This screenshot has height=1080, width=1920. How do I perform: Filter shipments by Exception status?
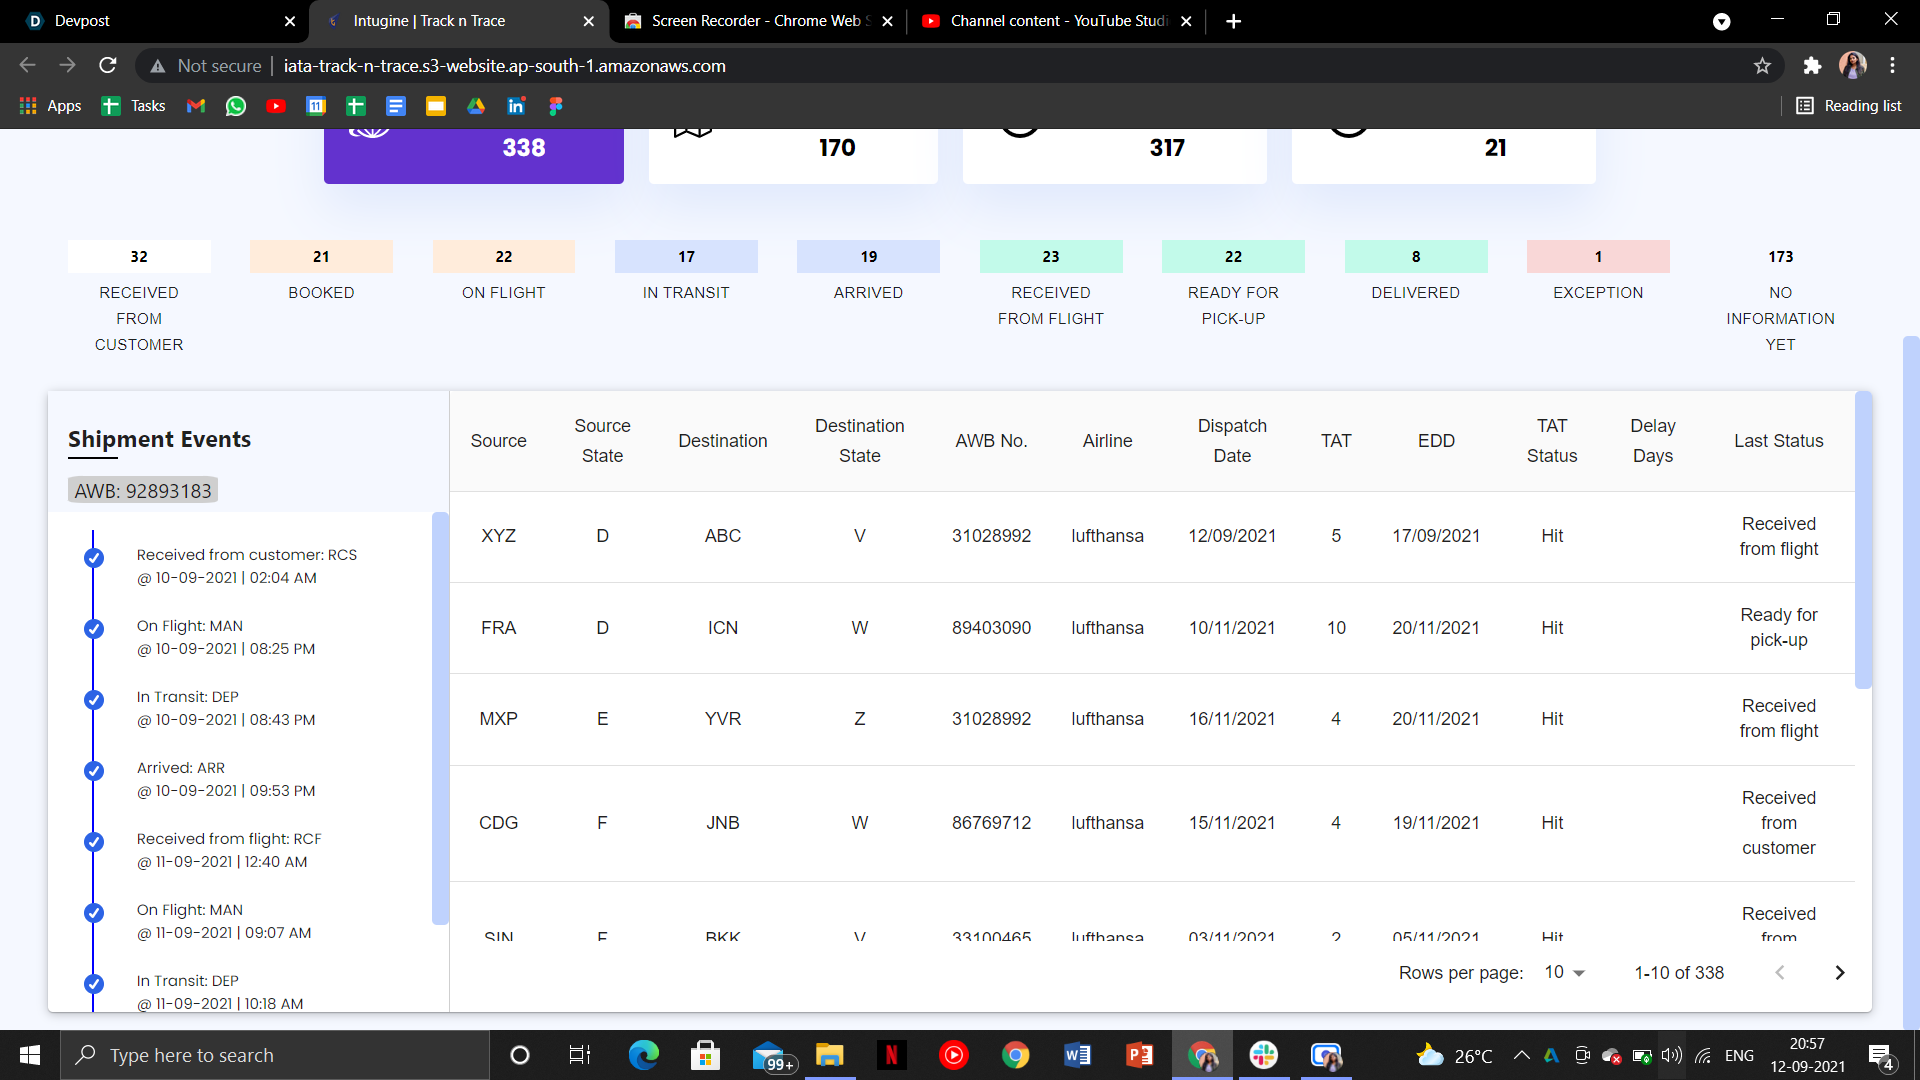[x=1597, y=257]
